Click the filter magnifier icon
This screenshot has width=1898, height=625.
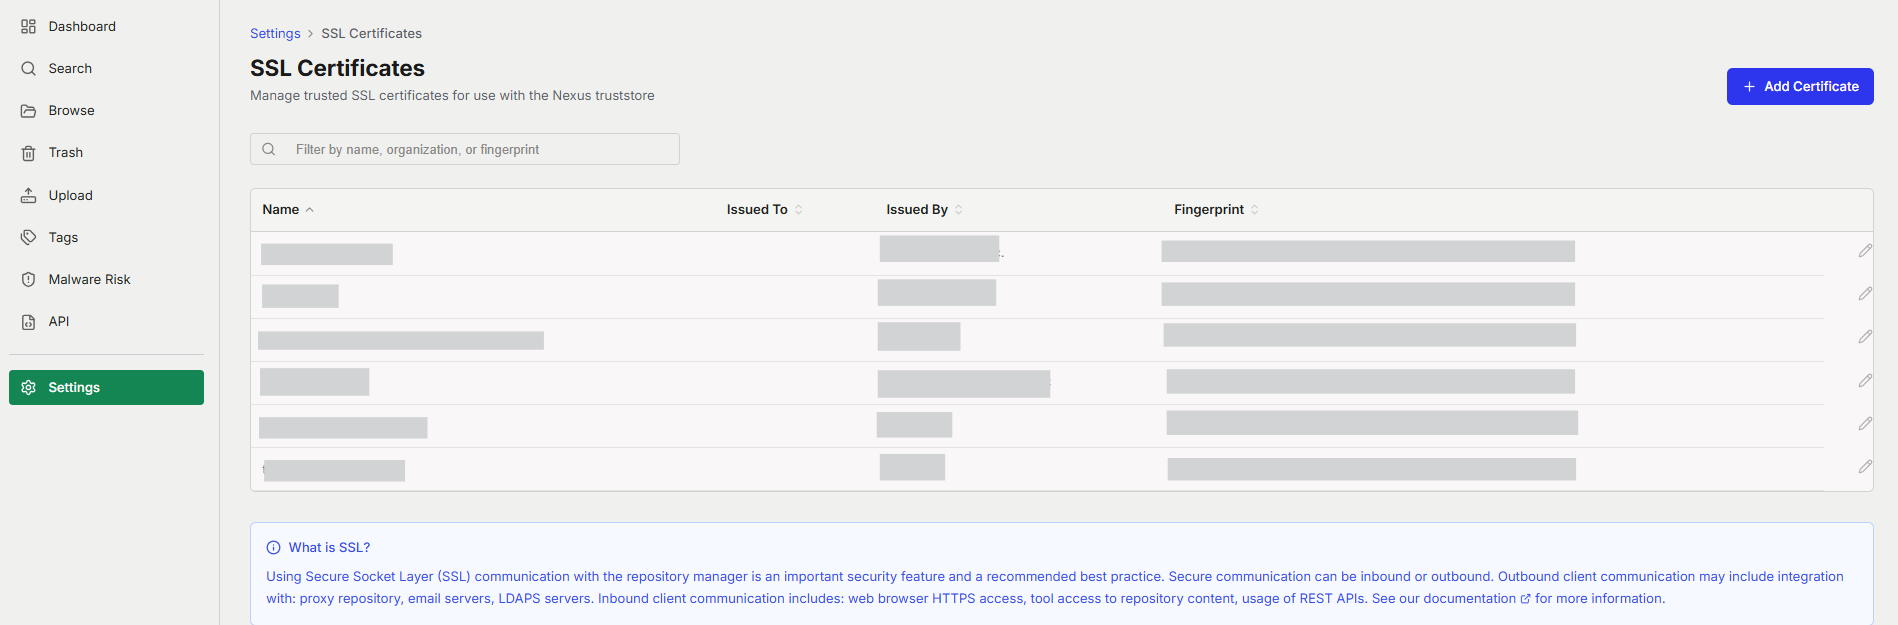point(269,149)
